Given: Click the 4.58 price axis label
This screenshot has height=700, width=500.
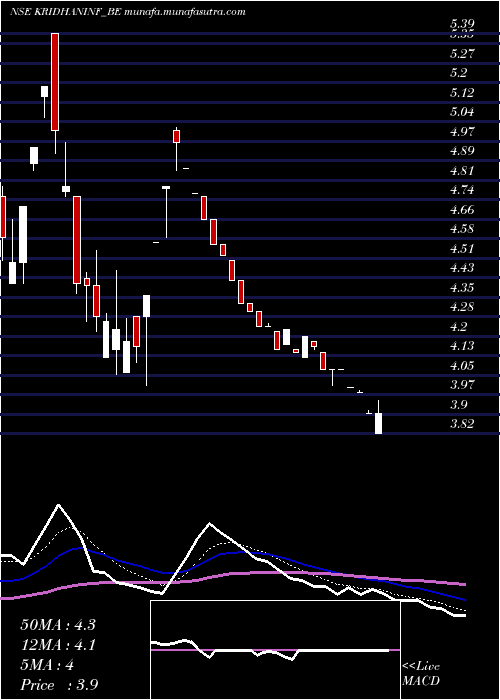Looking at the screenshot, I should (x=462, y=229).
